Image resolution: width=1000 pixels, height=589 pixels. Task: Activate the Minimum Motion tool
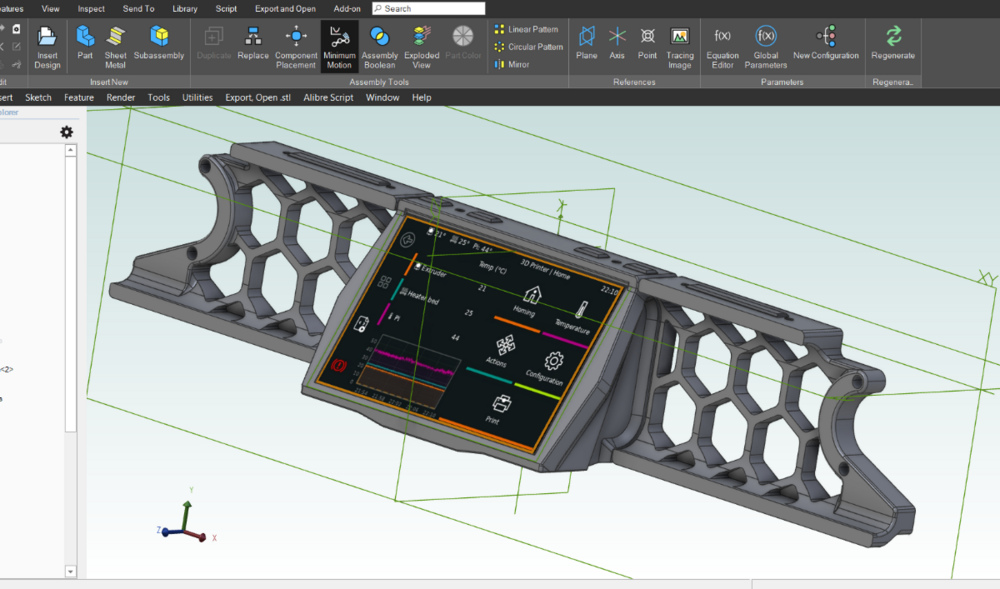[x=339, y=47]
